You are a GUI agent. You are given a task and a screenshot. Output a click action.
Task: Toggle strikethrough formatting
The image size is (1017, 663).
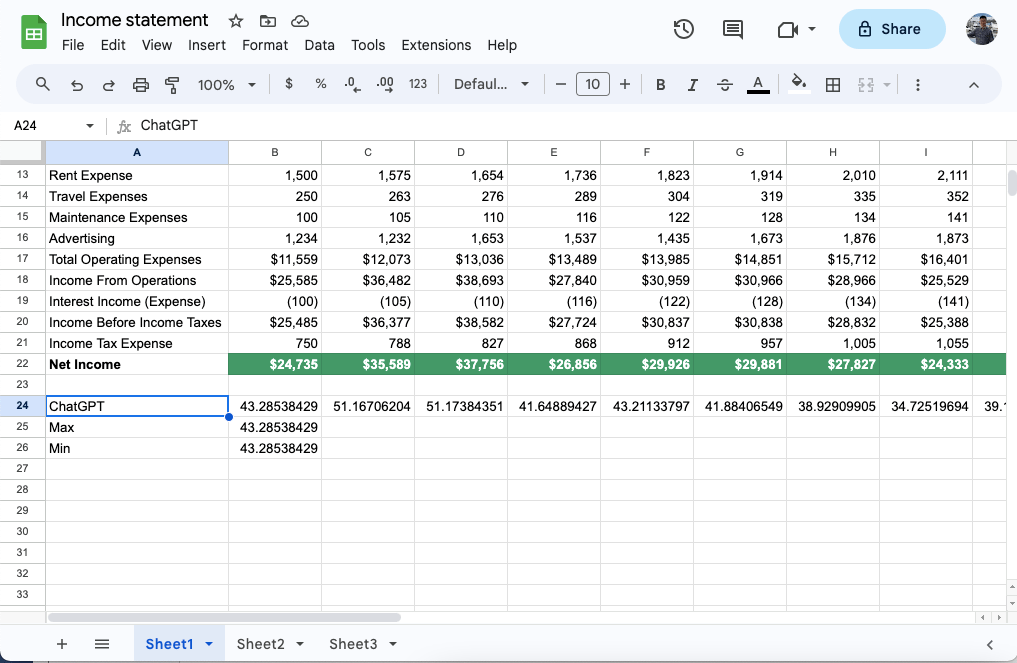pos(724,84)
